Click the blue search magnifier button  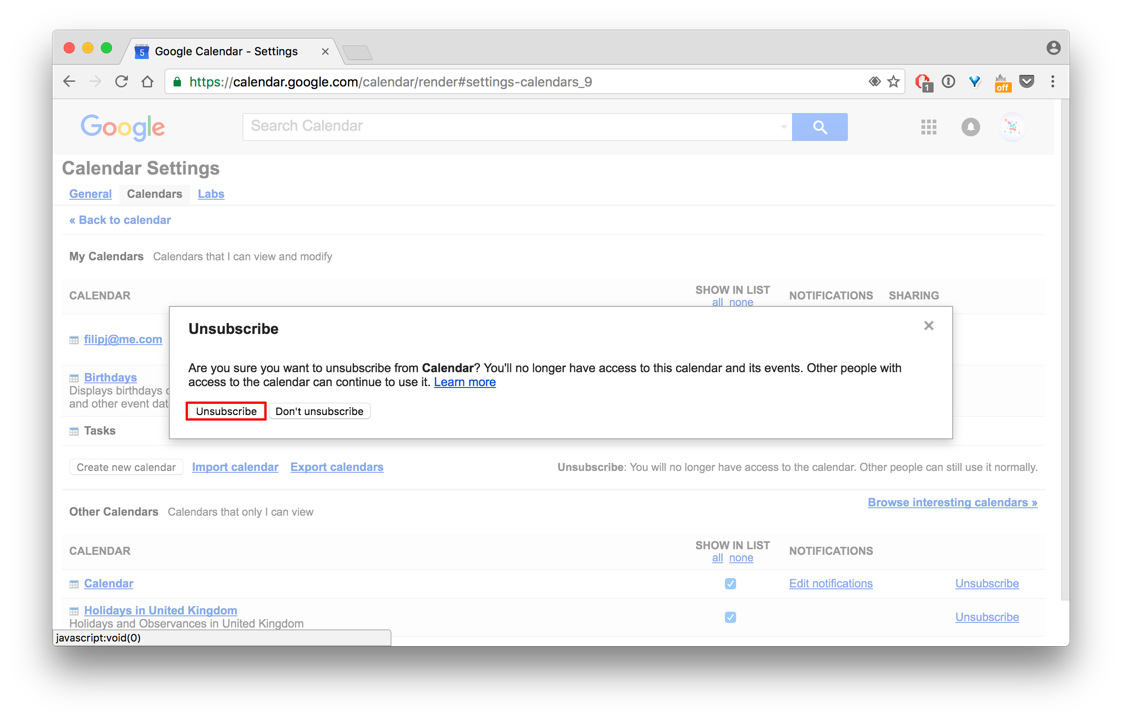click(819, 127)
